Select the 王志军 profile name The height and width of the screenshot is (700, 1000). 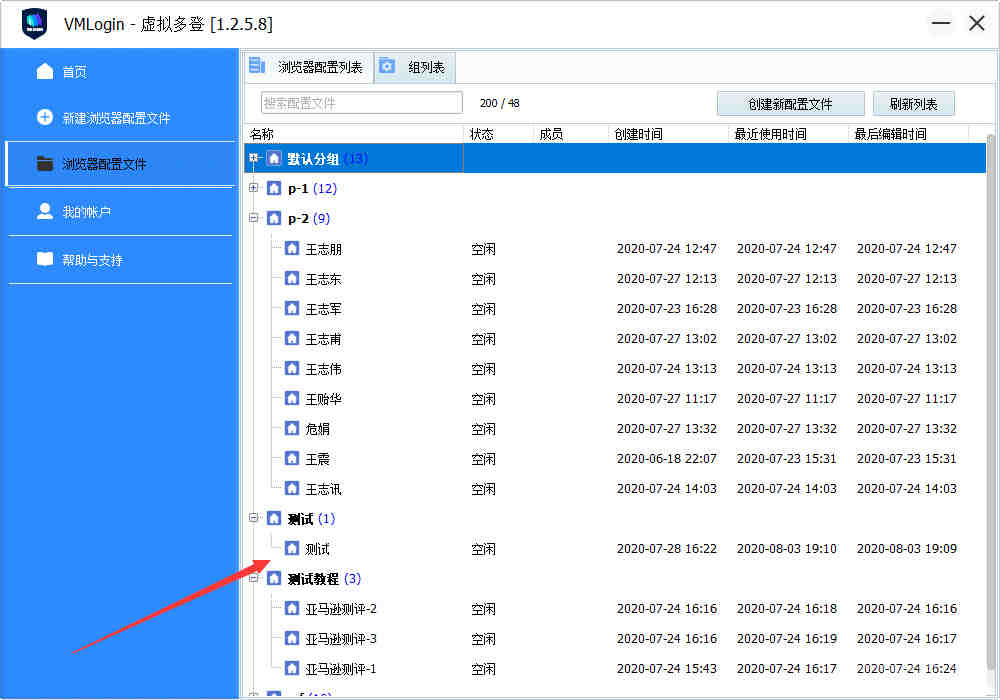coord(323,309)
